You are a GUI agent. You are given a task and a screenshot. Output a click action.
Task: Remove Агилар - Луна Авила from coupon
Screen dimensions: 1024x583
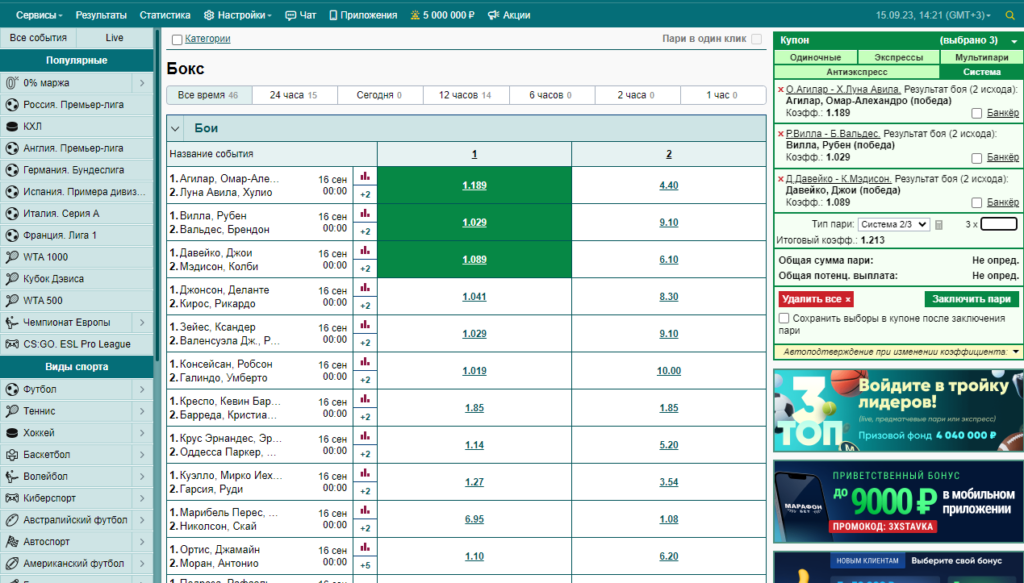[x=780, y=89]
